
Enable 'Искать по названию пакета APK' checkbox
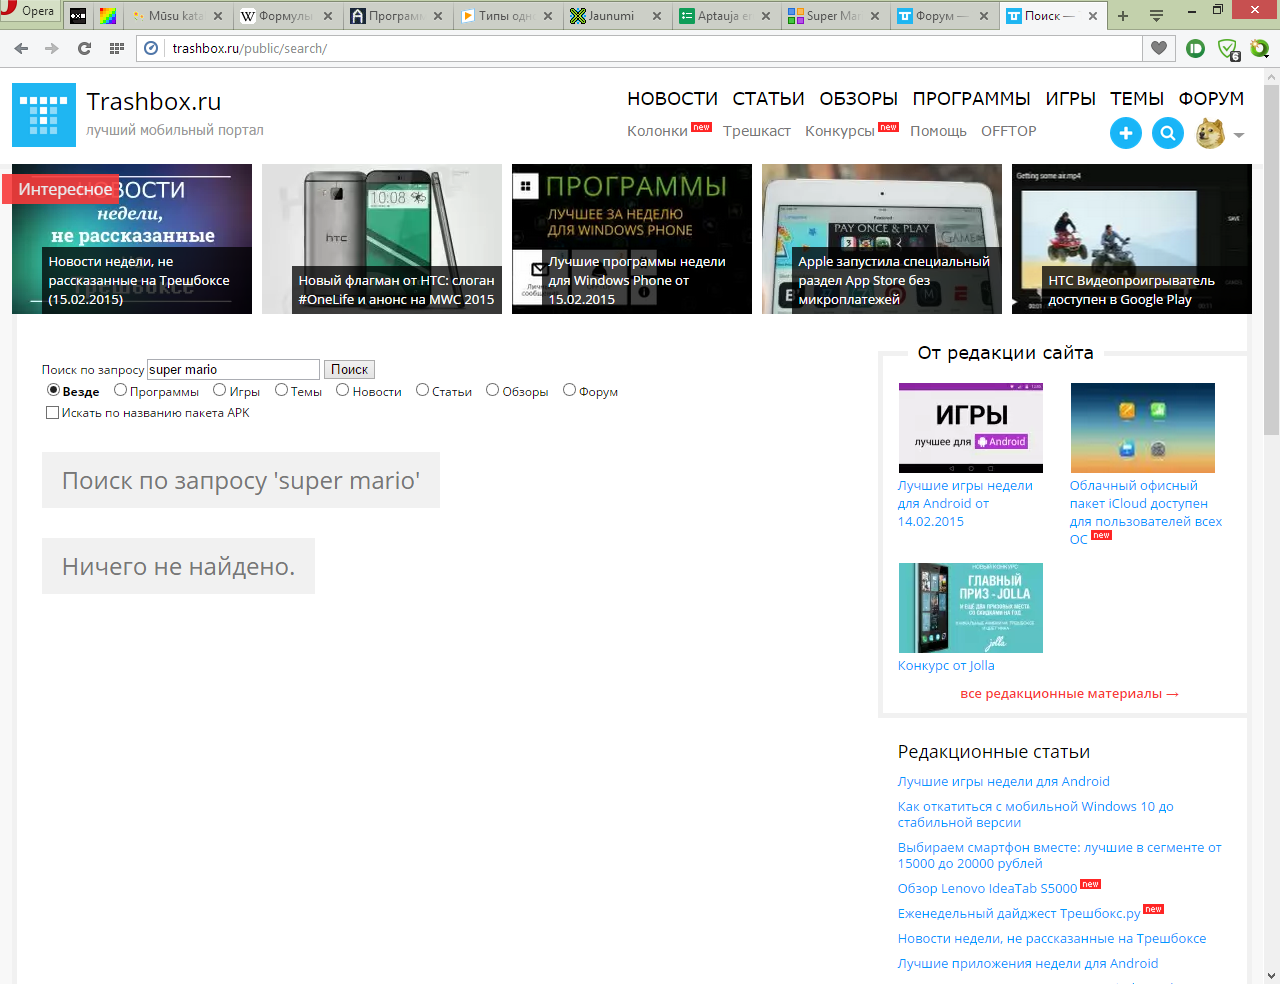pos(52,413)
